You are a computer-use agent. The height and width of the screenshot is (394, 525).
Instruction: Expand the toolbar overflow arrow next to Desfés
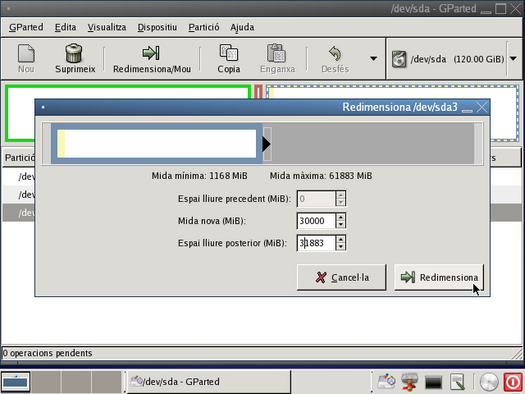tap(373, 59)
